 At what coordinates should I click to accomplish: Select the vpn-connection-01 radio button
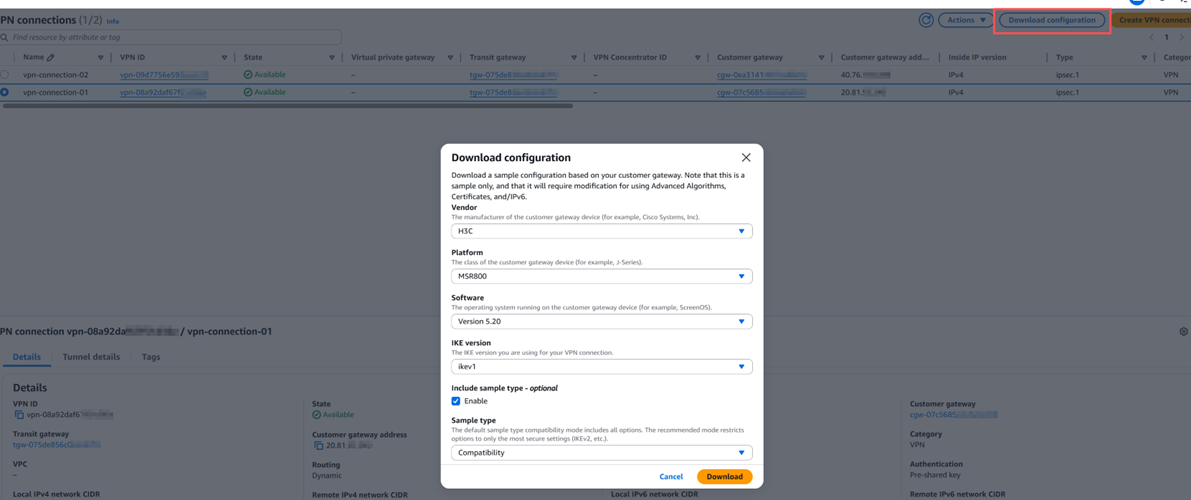pos(5,92)
